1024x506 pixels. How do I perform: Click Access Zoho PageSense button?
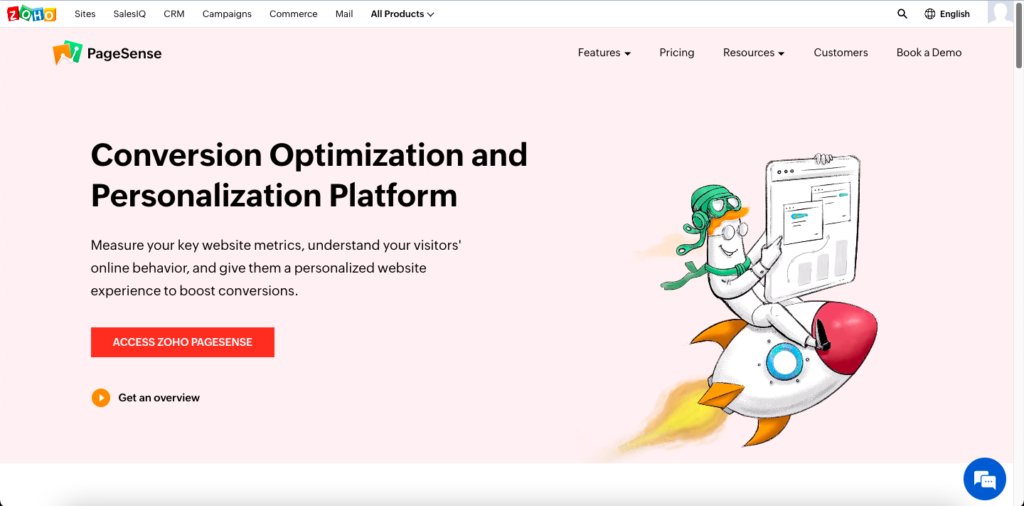click(182, 342)
